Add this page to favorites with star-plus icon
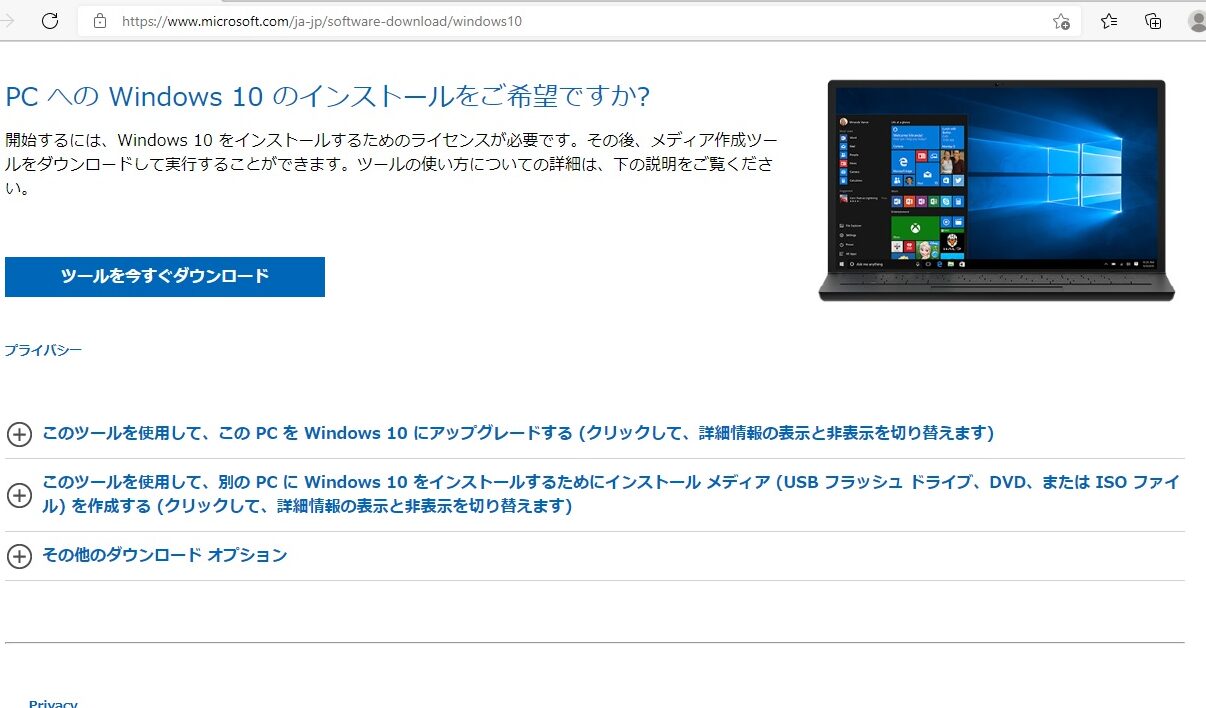 1061,21
